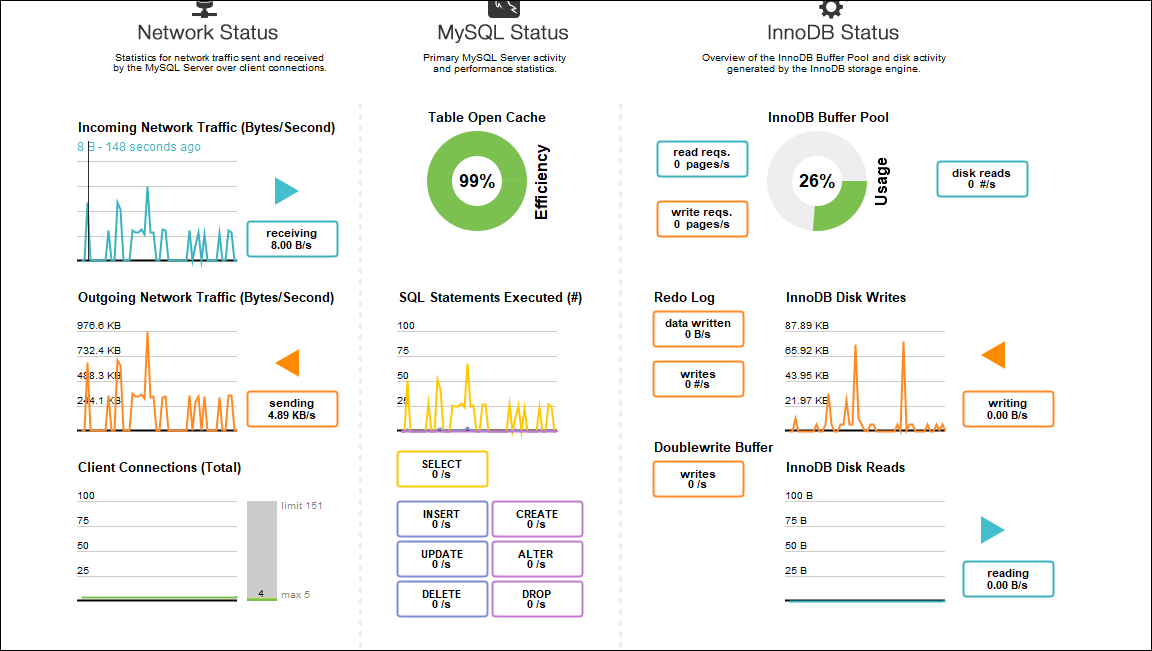Click the receiving 8.00 B/s indicator
Image resolution: width=1152 pixels, height=651 pixels.
click(292, 239)
